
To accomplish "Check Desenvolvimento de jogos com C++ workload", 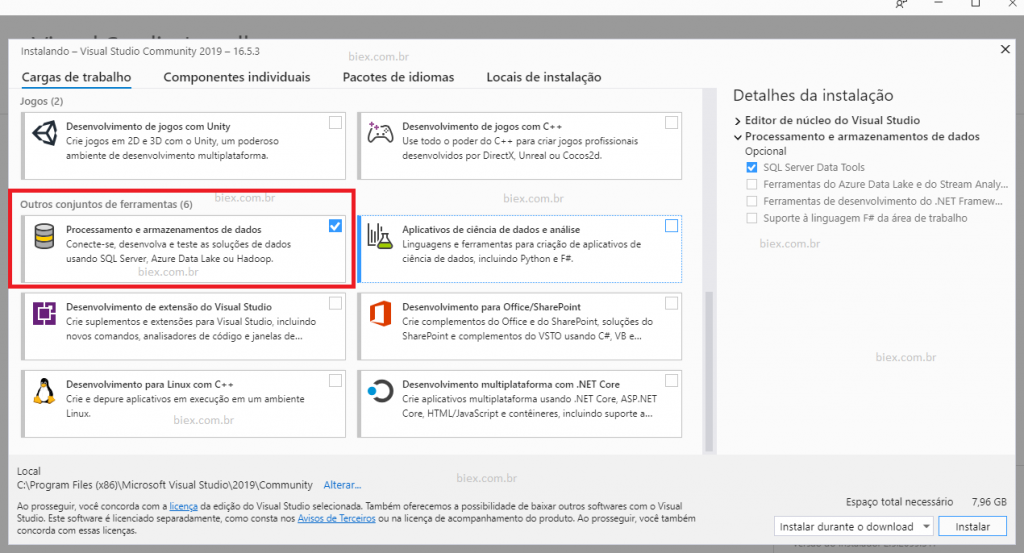I will [671, 123].
